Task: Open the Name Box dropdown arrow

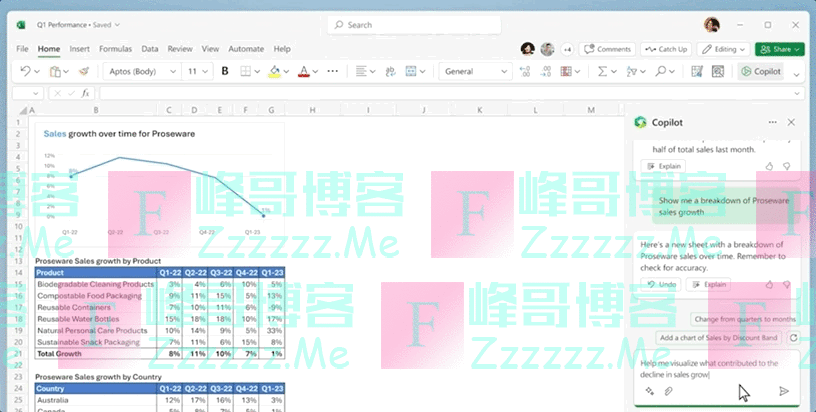Action: [x=35, y=94]
